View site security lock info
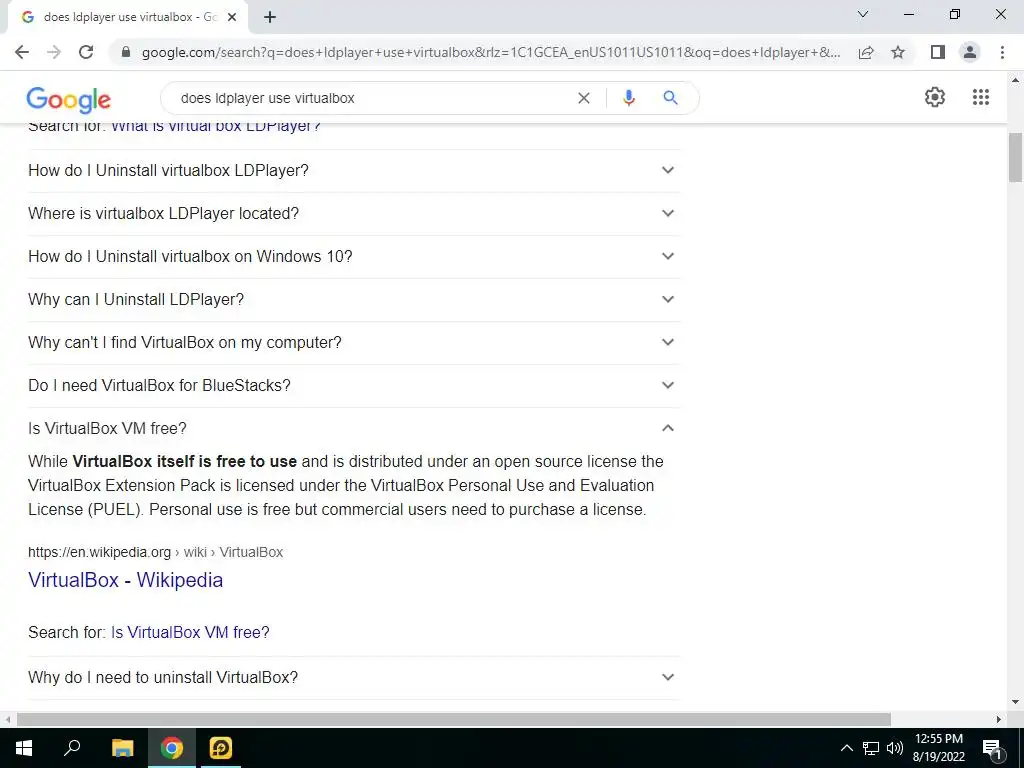The image size is (1024, 768). point(126,52)
